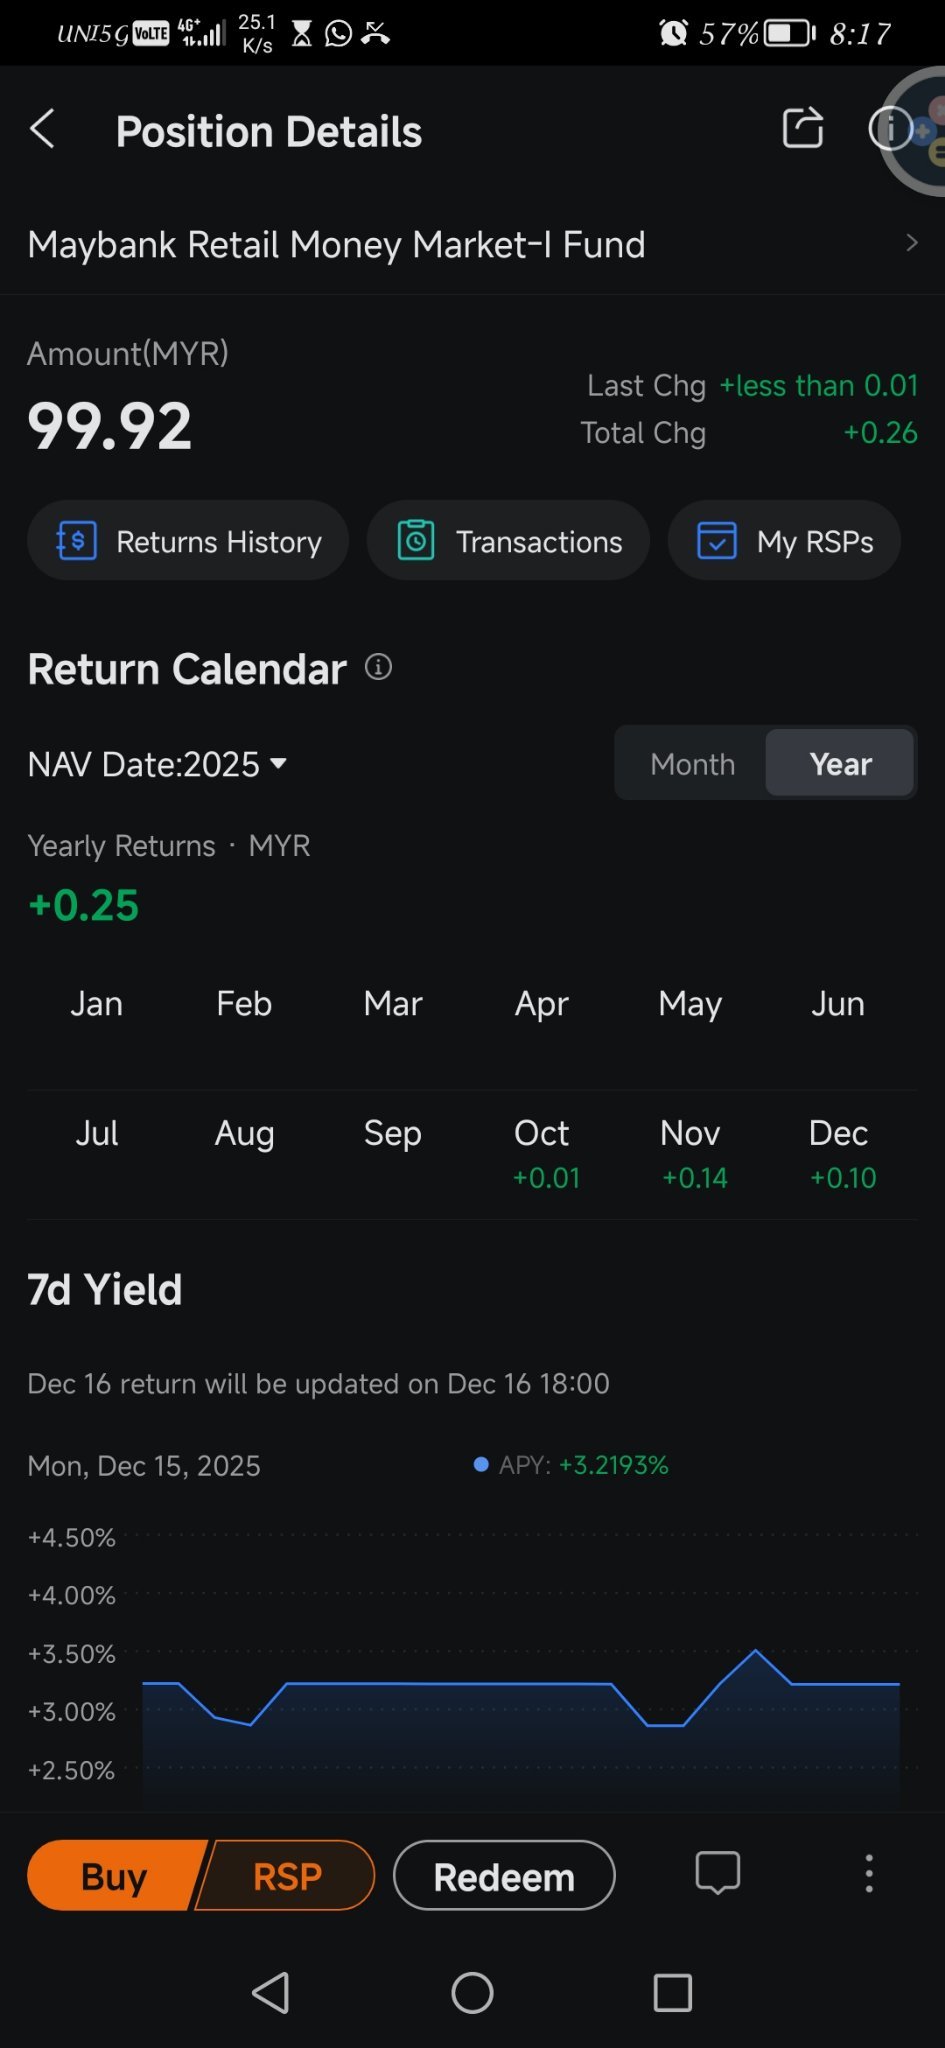
Task: Open Returns History
Action: click(188, 541)
